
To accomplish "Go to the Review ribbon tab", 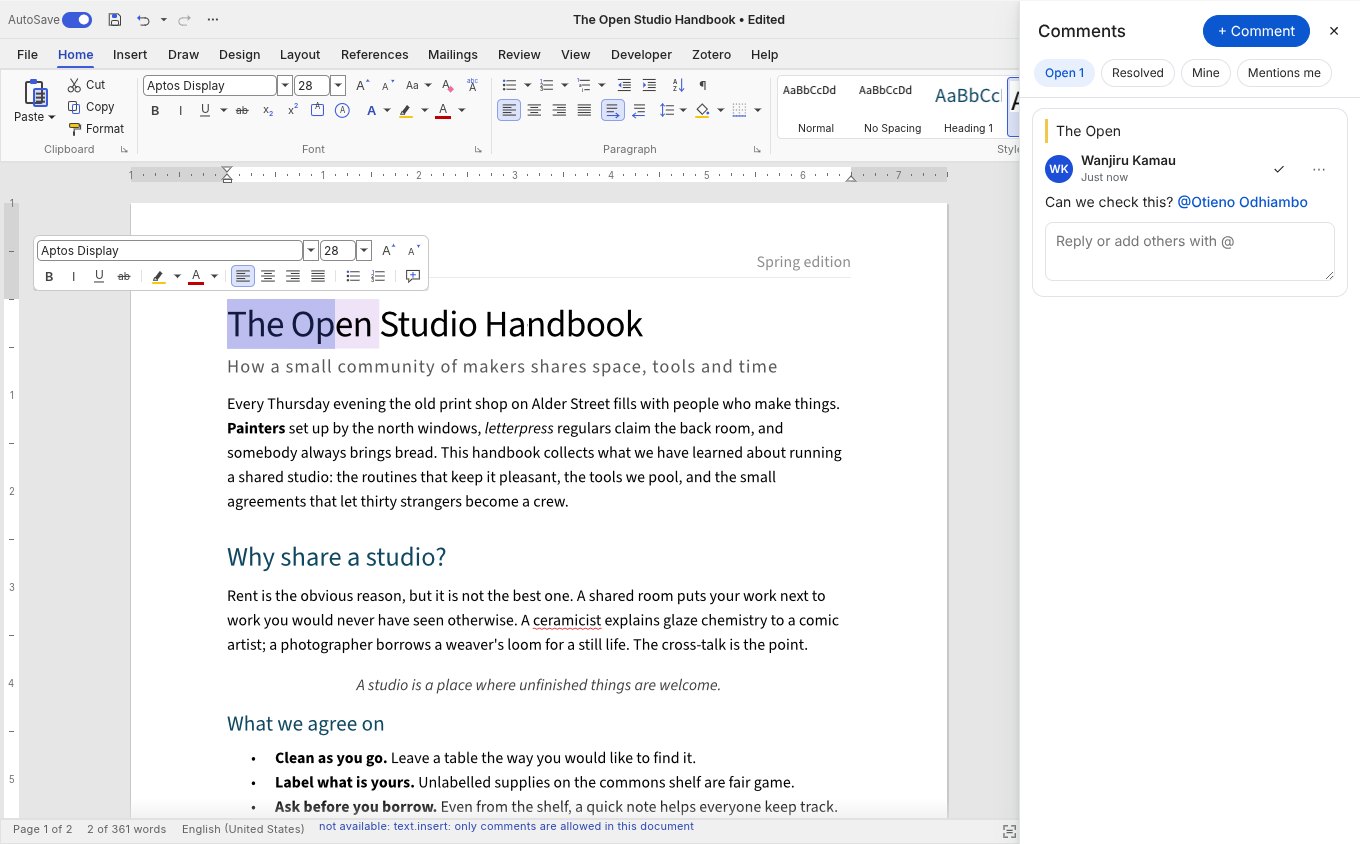I will pyautogui.click(x=519, y=55).
